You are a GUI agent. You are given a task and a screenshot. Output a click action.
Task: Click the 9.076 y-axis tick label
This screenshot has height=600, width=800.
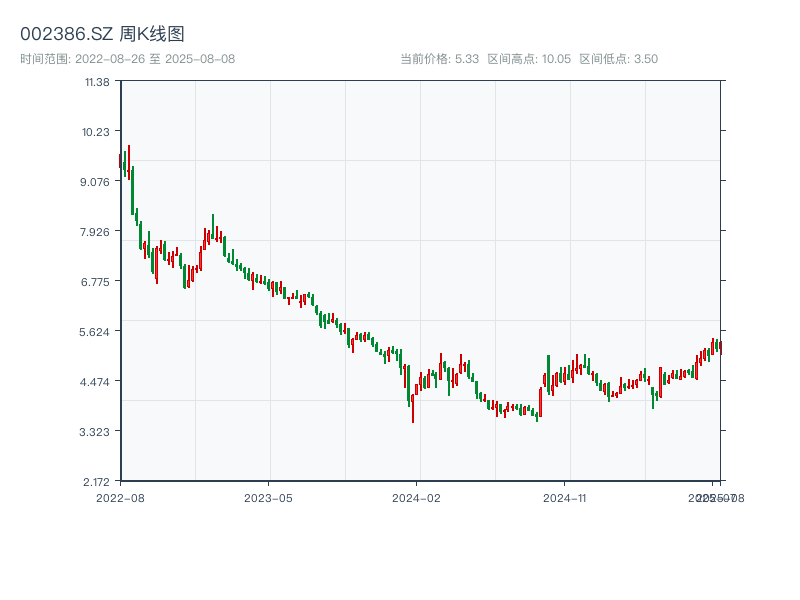96,181
